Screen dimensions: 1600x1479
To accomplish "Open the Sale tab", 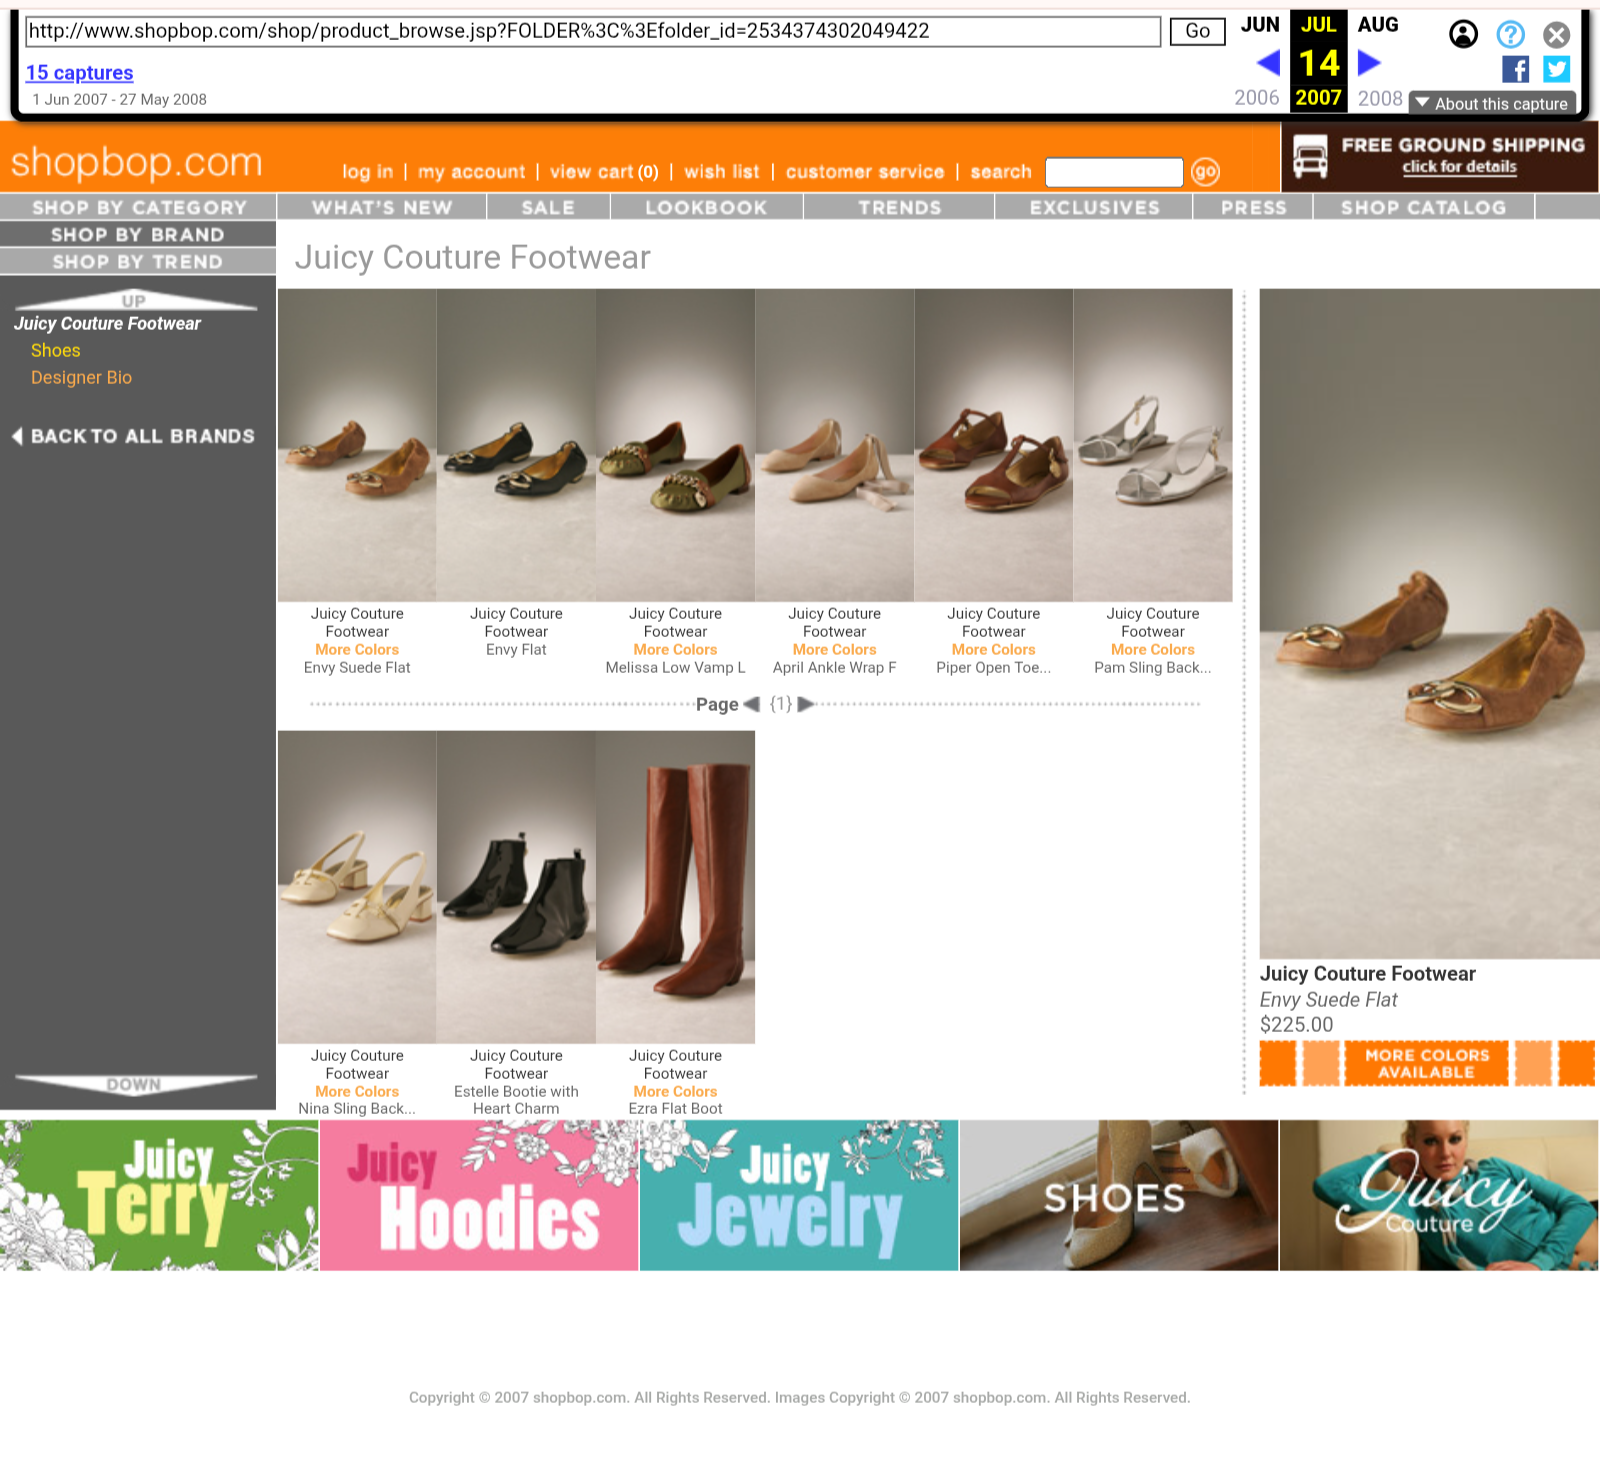I will point(548,207).
